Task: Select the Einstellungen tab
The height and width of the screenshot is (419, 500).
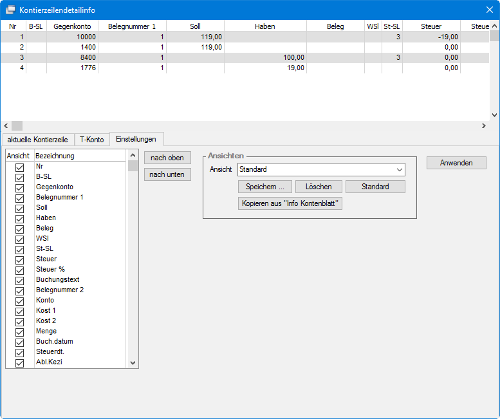Action: (136, 139)
